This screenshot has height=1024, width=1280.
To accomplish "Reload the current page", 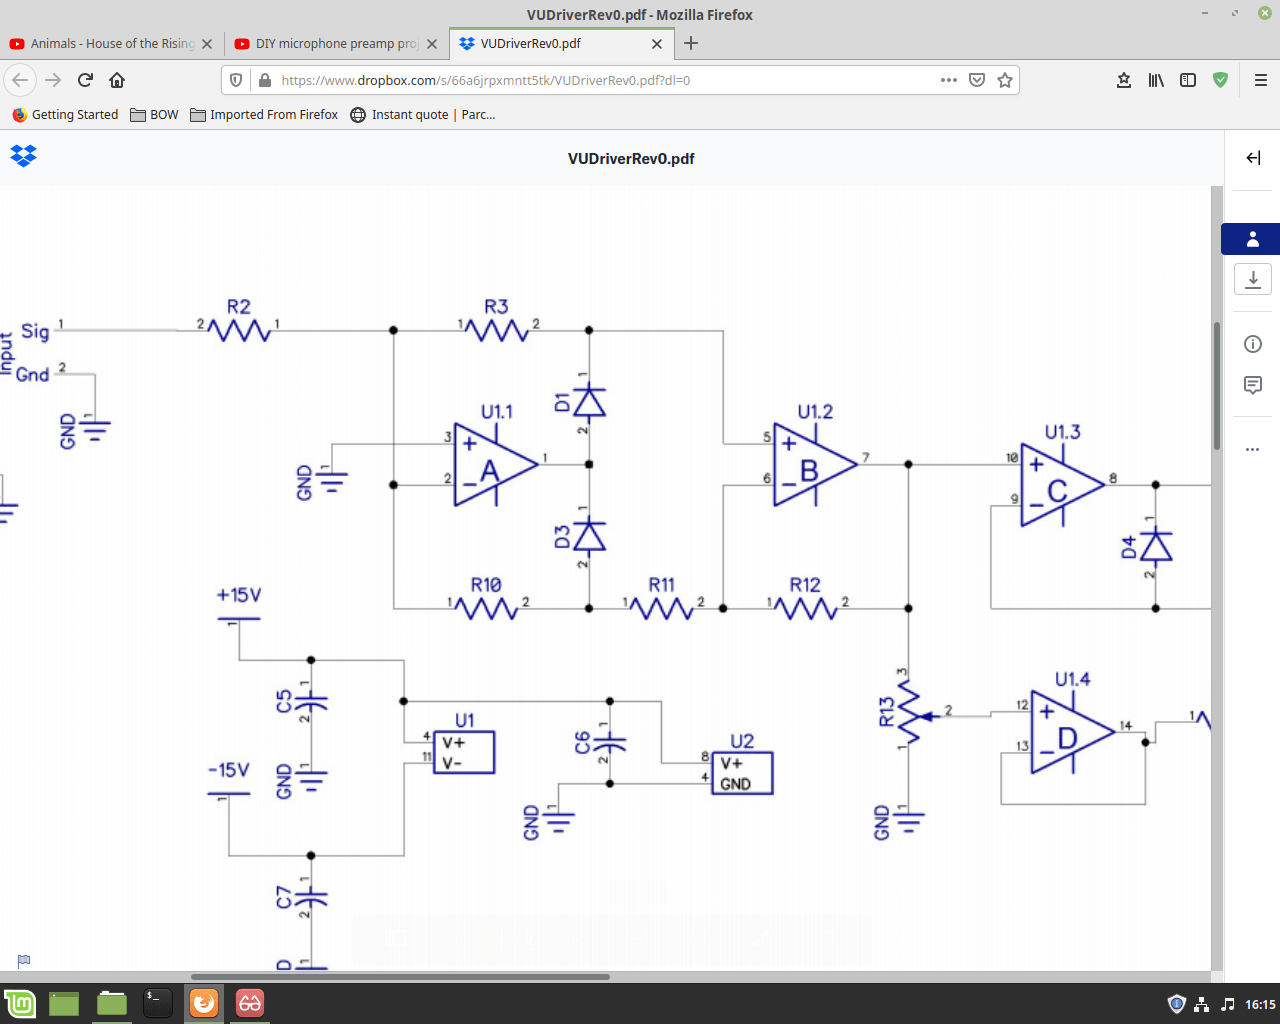I will [85, 80].
